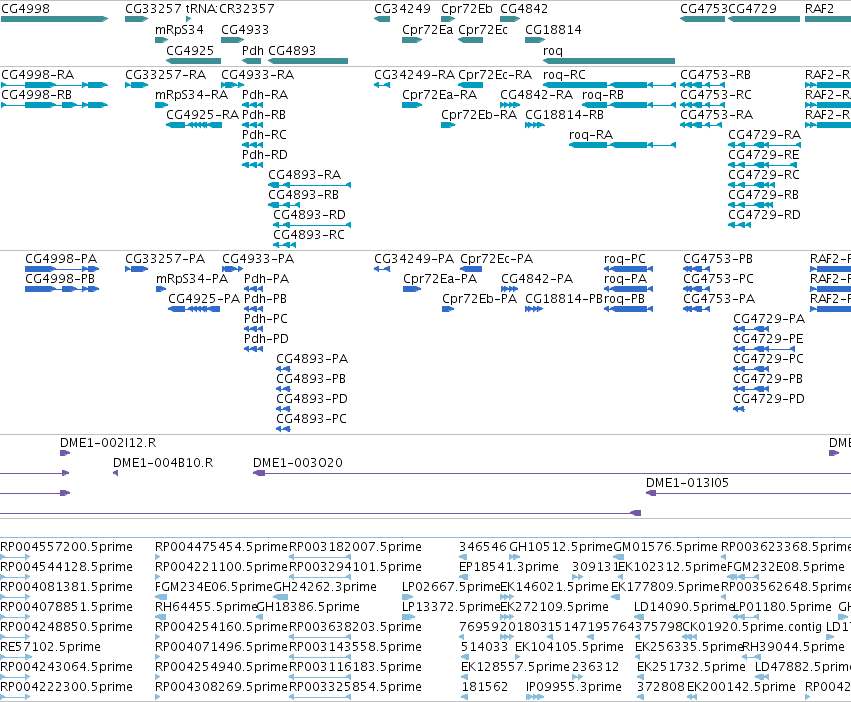The width and height of the screenshot is (851, 702).
Task: Select the CG4998 gene arrow glyph
Action: coord(54,19)
